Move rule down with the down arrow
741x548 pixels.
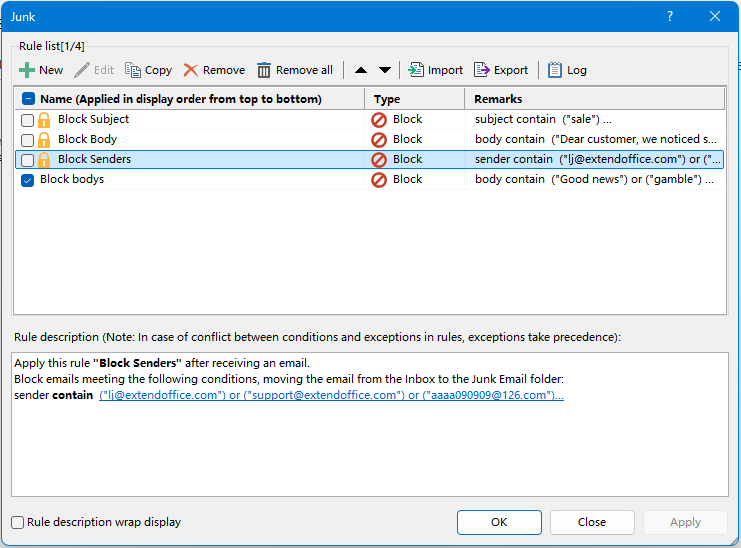[385, 70]
